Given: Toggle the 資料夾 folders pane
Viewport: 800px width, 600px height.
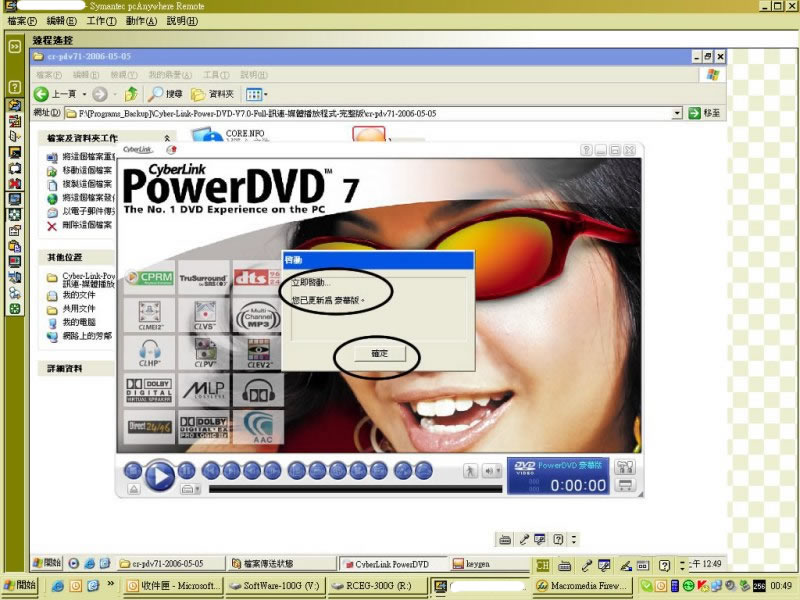Looking at the screenshot, I should [213, 94].
